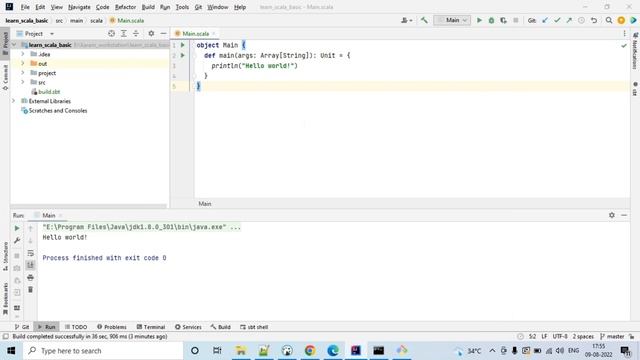The image size is (640, 360).
Task: Click the Git Commit checkmark icon
Action: click(557, 20)
